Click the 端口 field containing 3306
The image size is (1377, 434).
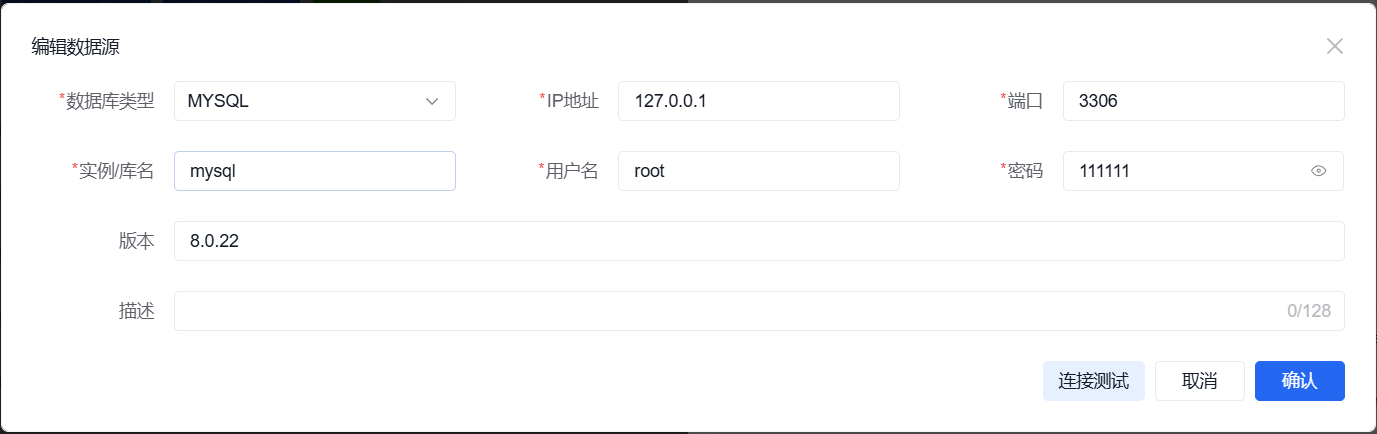(1204, 101)
